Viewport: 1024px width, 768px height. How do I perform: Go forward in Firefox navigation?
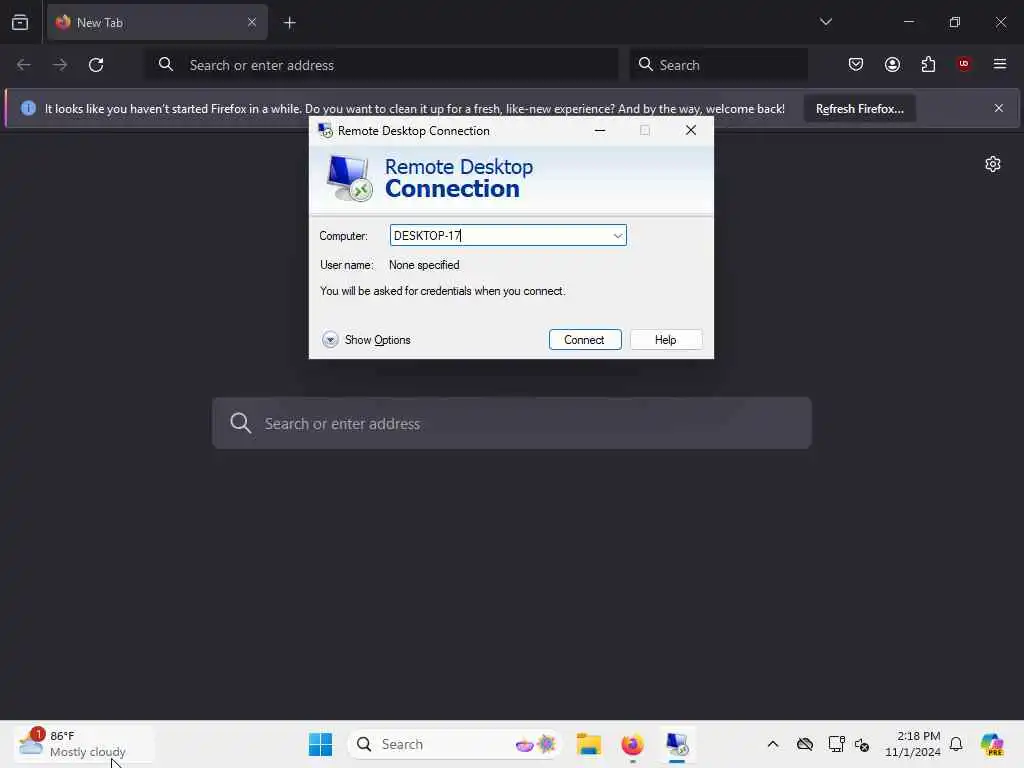pos(60,65)
